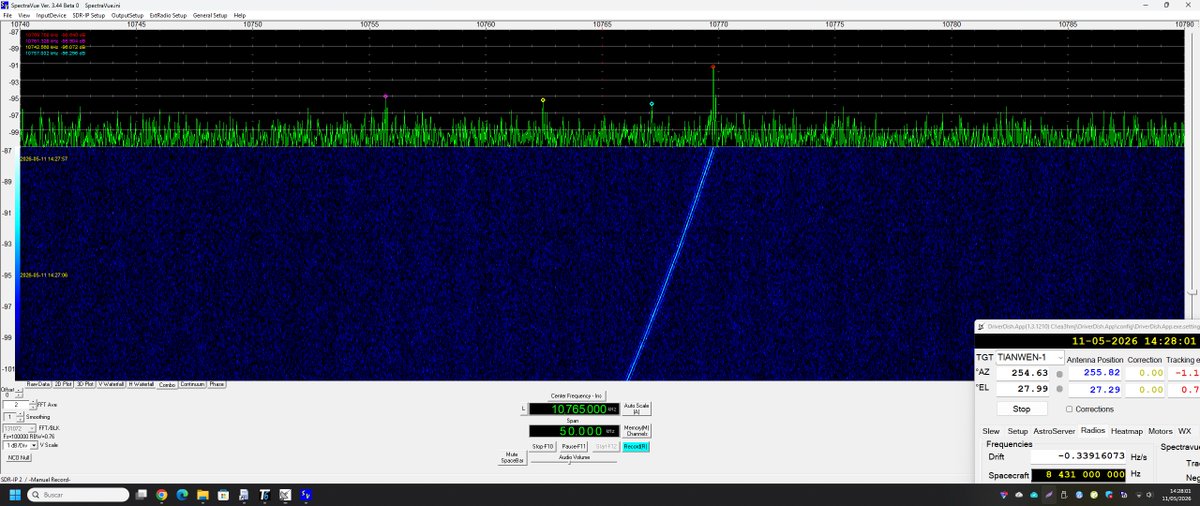Click the Auto Scale button

click(637, 408)
